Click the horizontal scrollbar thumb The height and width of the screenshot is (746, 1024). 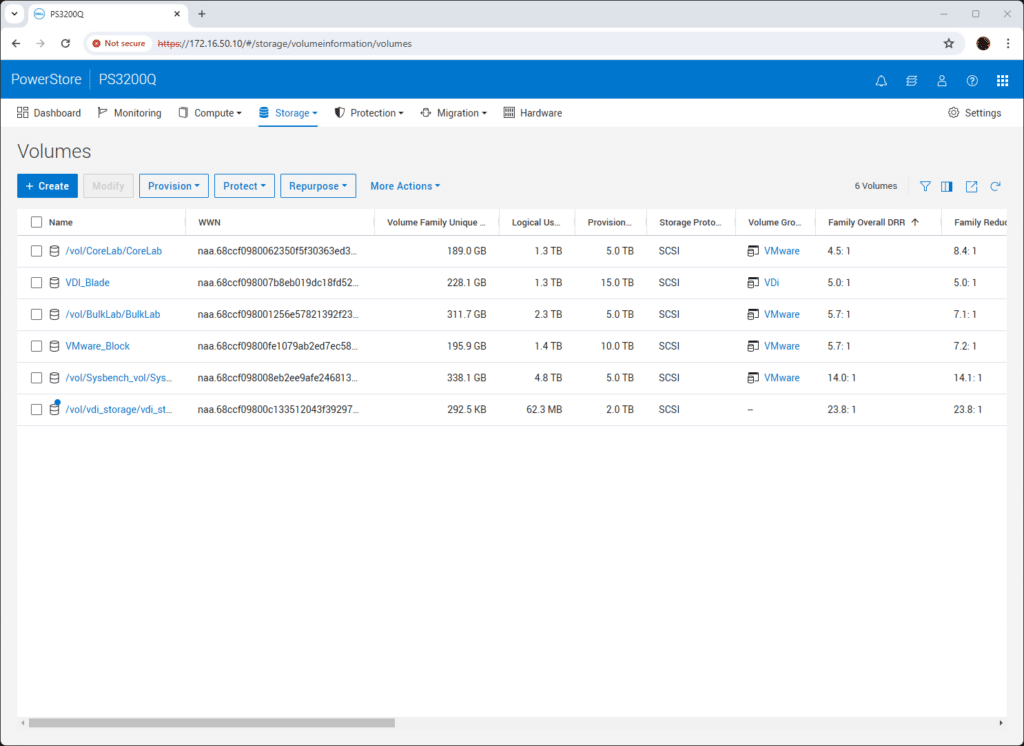tap(212, 723)
